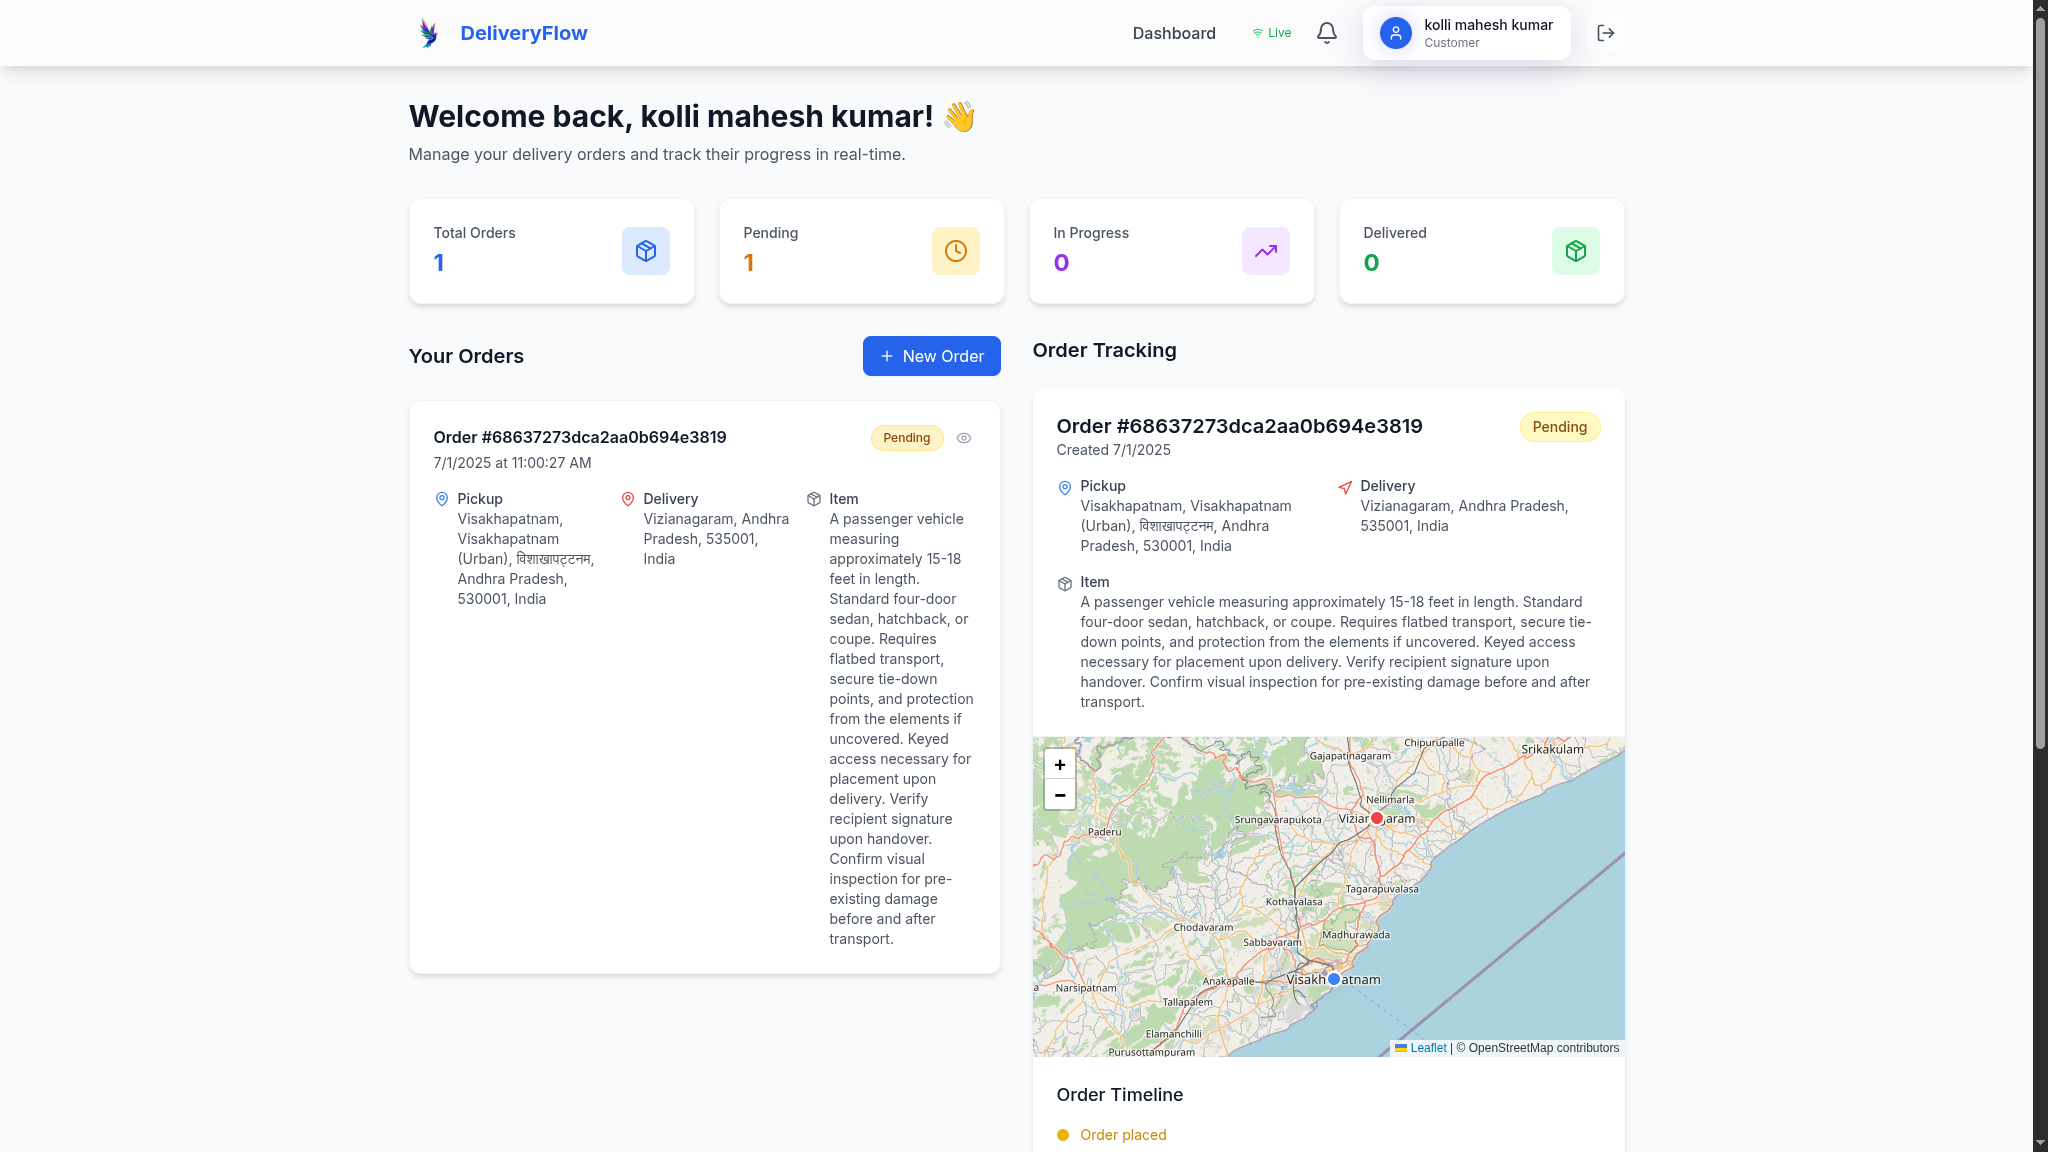Create a New Order
This screenshot has height=1152, width=2048.
click(931, 356)
